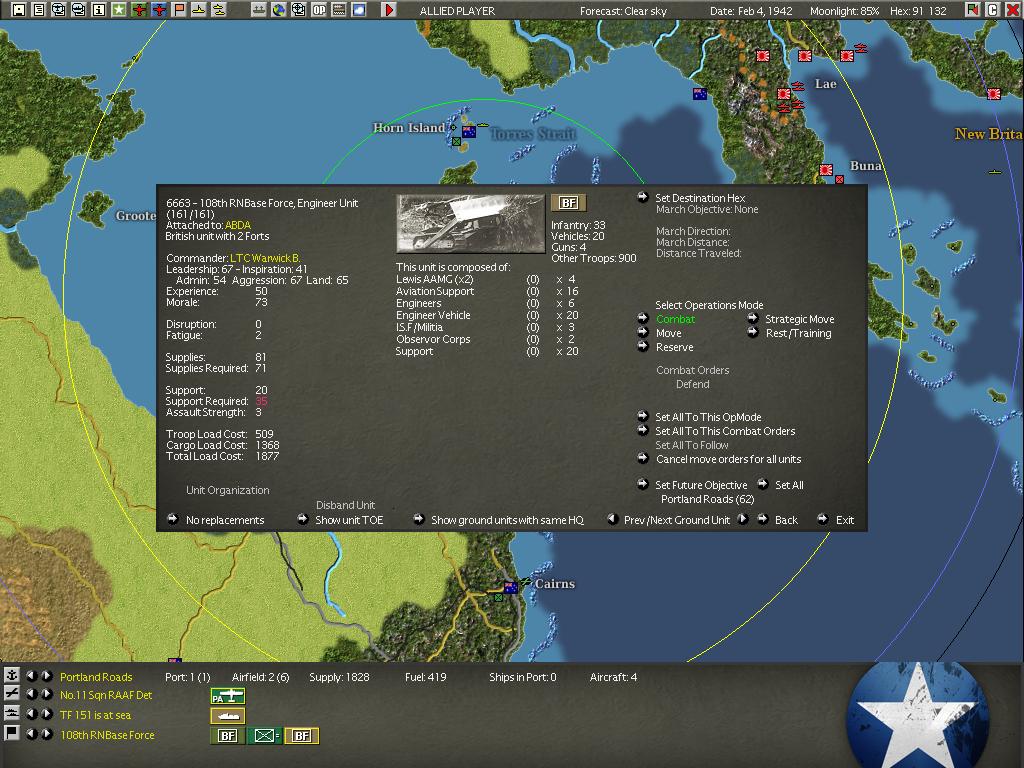
Task: Toggle the No replacements setting
Action: 225,520
